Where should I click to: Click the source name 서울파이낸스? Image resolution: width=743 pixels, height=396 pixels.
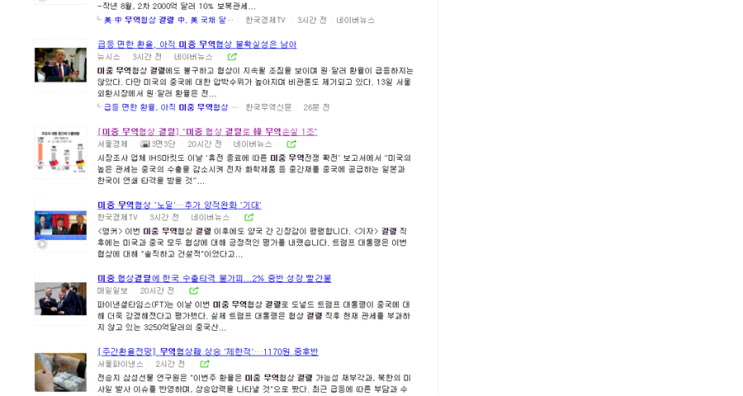coord(120,364)
